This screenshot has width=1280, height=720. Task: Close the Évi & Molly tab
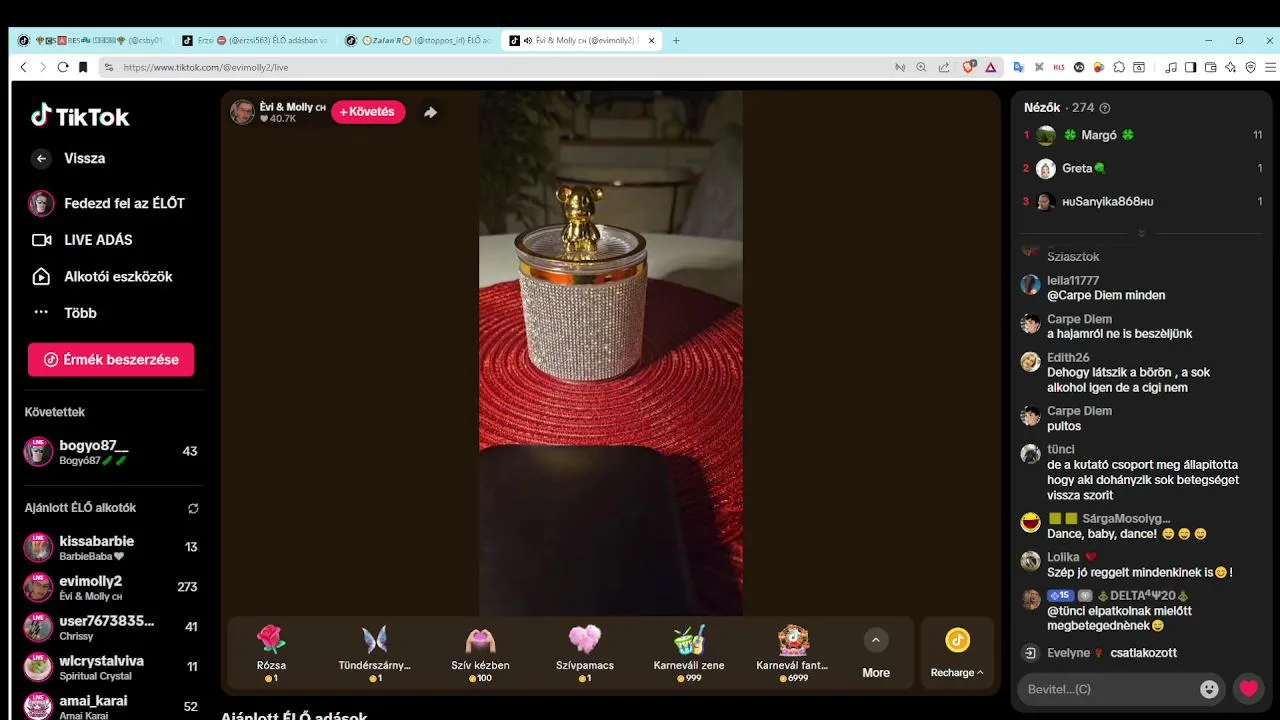coord(652,41)
